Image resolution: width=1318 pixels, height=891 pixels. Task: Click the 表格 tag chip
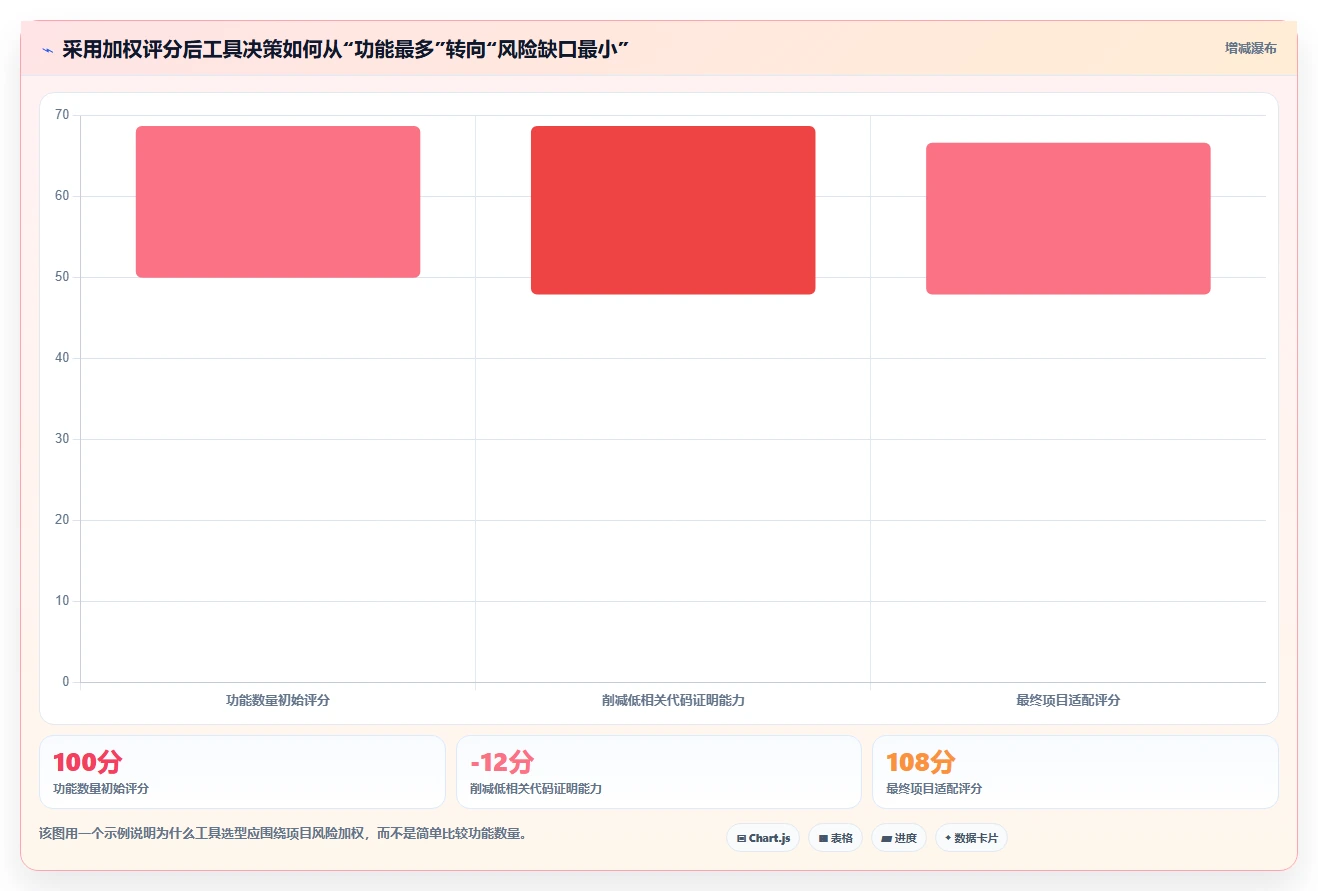[835, 838]
